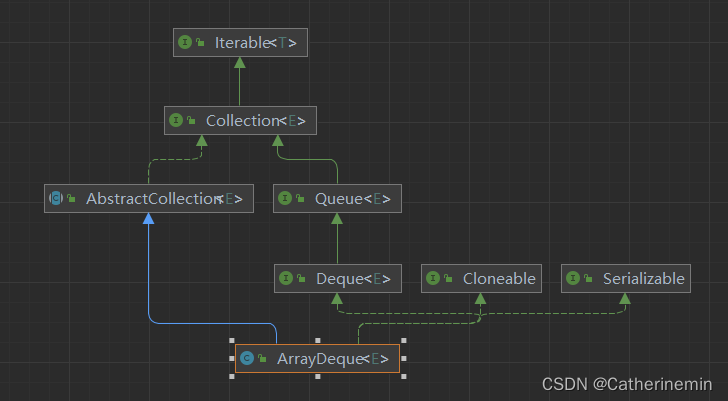Click the public lock icon on Cloneable
The width and height of the screenshot is (728, 401).
click(x=448, y=278)
